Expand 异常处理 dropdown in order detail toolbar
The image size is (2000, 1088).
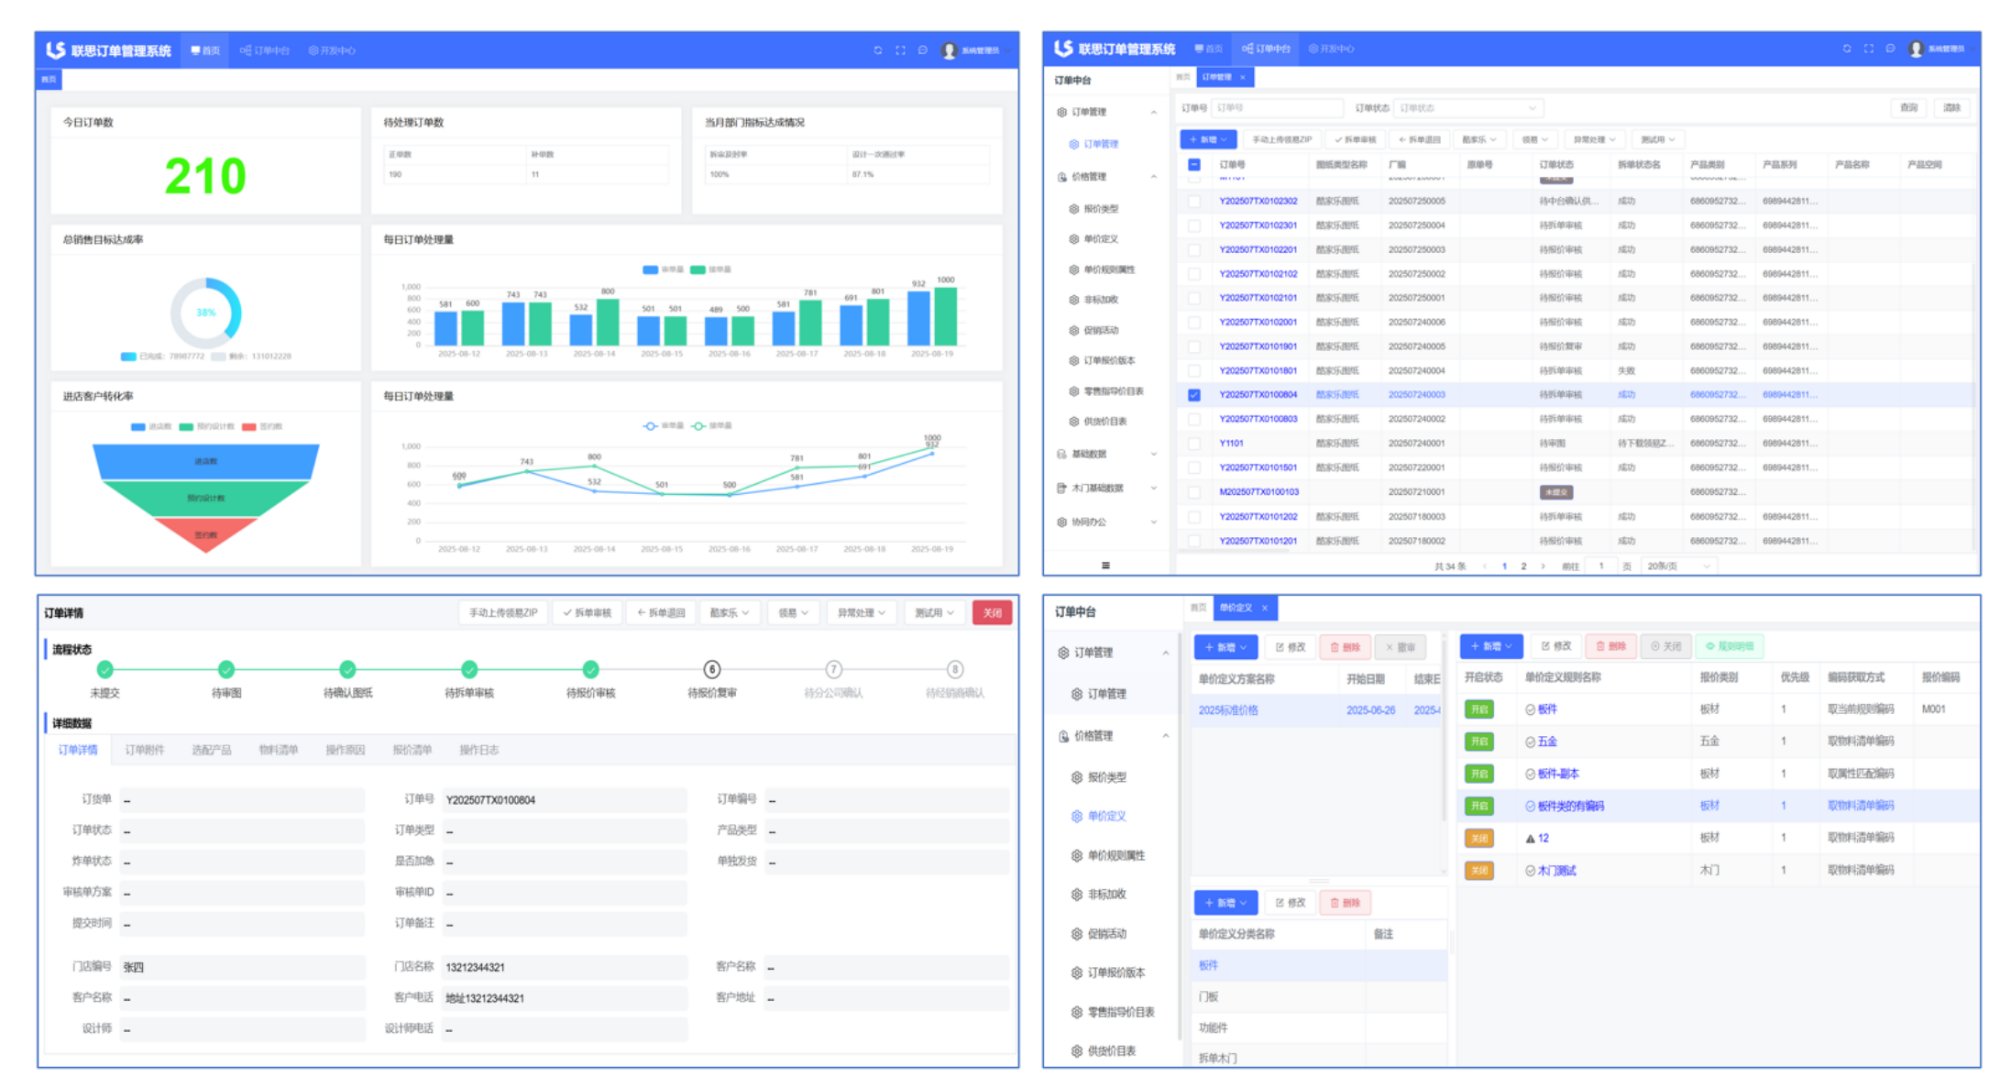coord(861,613)
